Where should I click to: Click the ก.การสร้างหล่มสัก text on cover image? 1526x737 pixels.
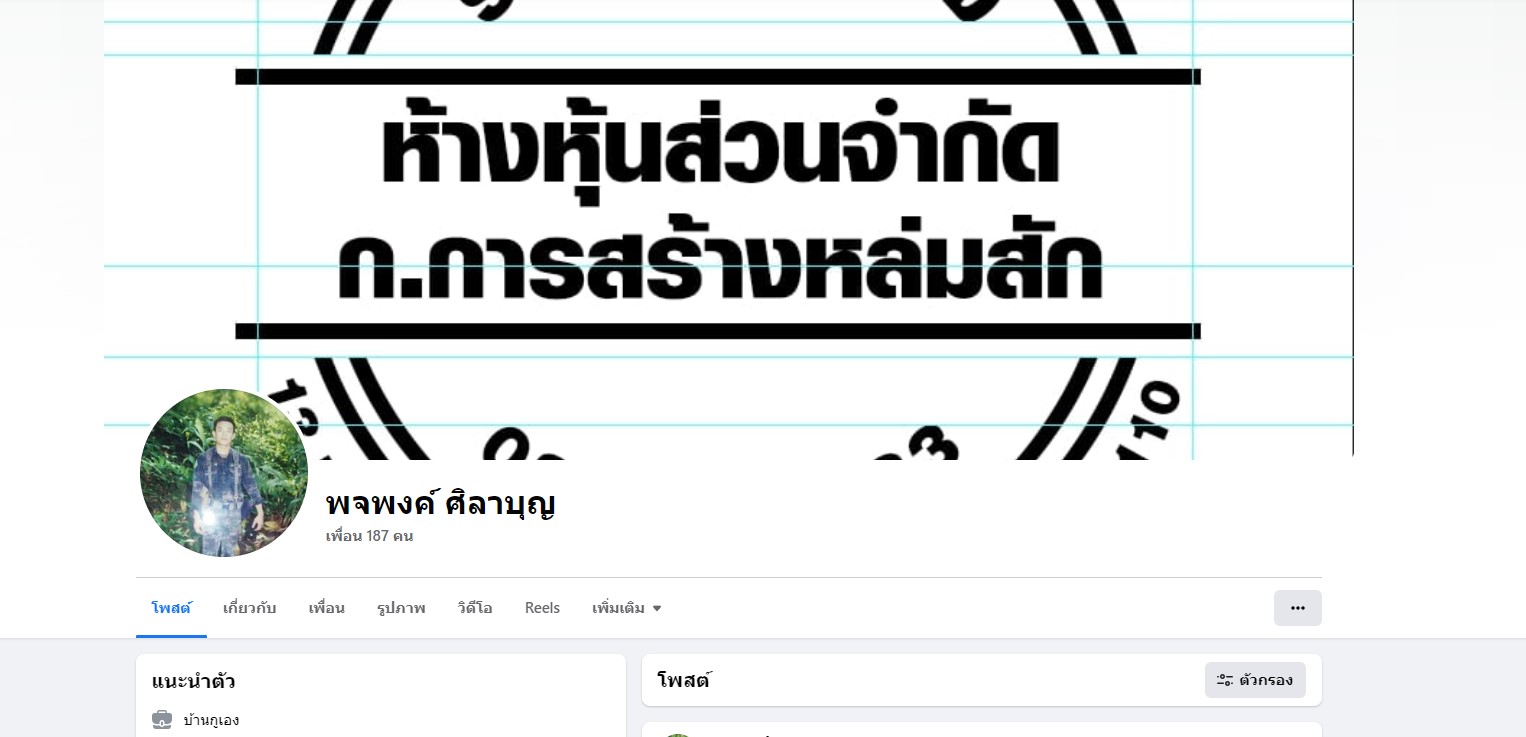[720, 266]
